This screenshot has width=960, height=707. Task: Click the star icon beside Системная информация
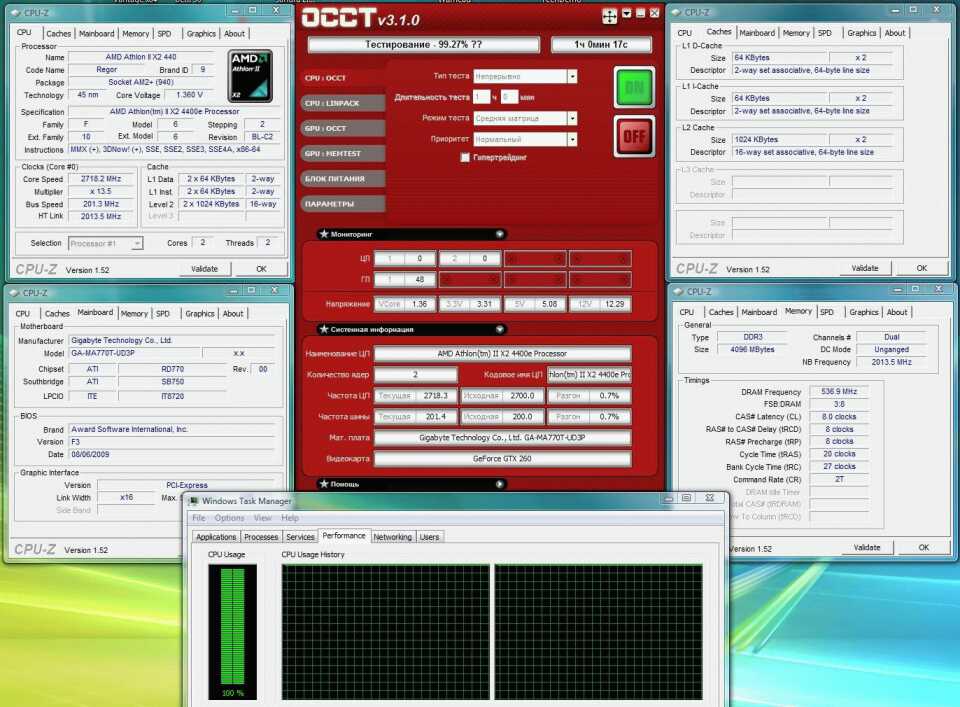click(324, 329)
